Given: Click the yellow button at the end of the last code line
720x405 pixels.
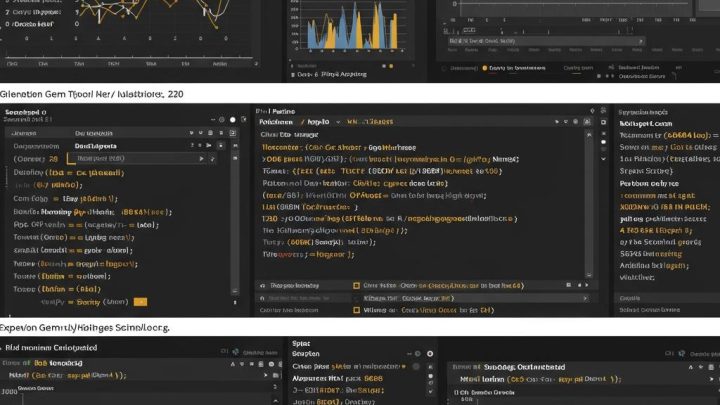Looking at the screenshot, I should [140, 301].
